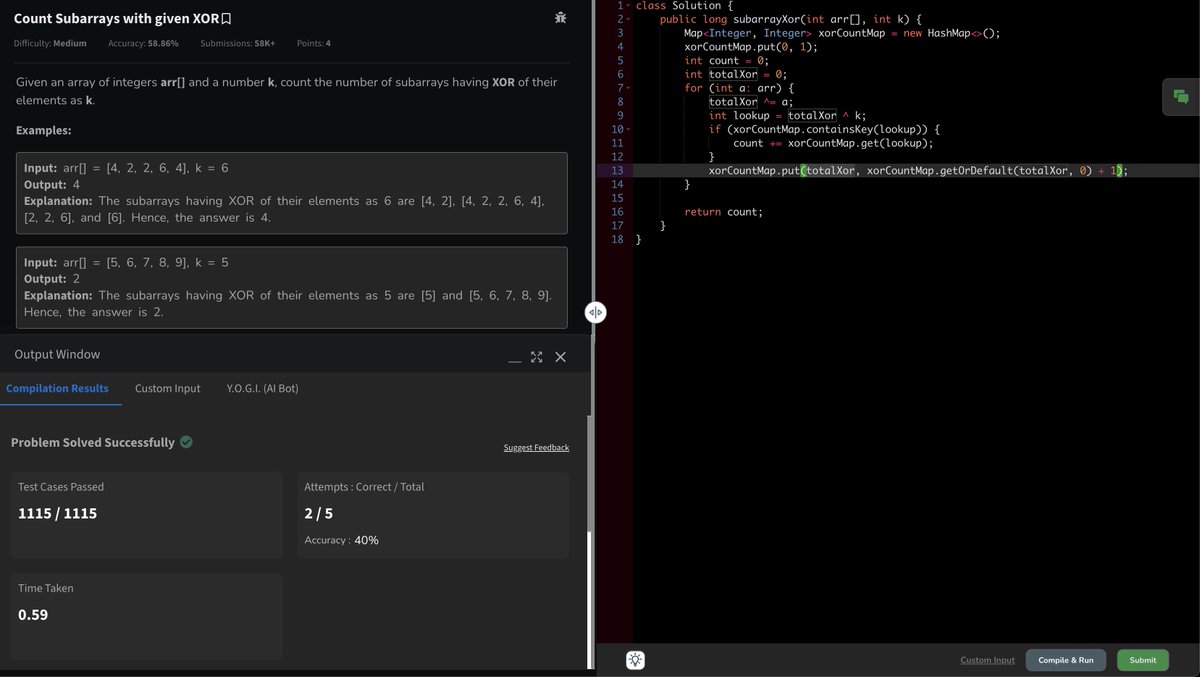Open the green chat bubble widget
1200x677 pixels.
click(x=1181, y=96)
